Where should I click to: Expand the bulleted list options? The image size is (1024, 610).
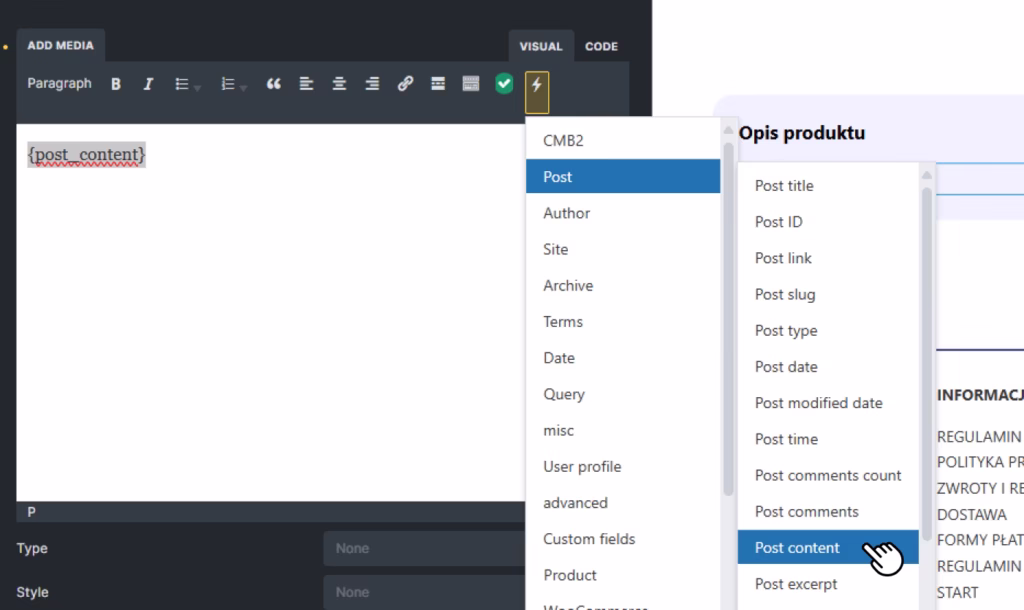point(197,87)
